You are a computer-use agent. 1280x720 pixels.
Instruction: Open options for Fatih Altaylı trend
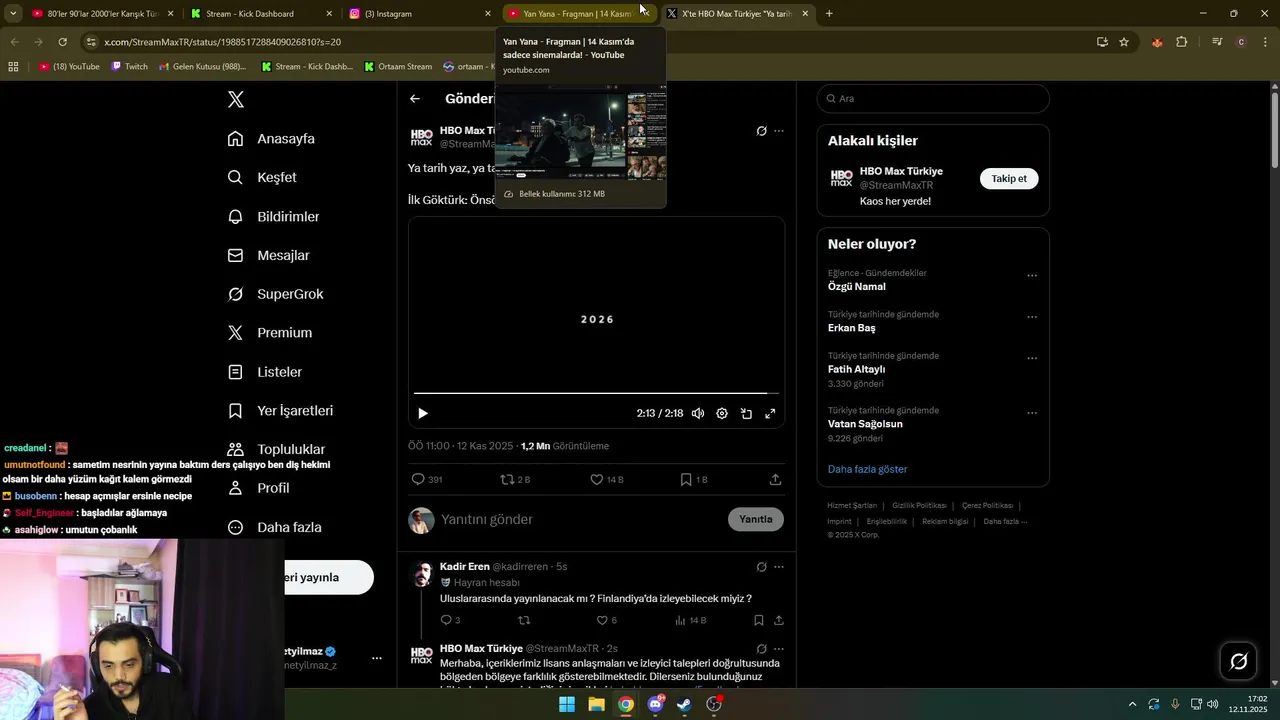click(1032, 358)
